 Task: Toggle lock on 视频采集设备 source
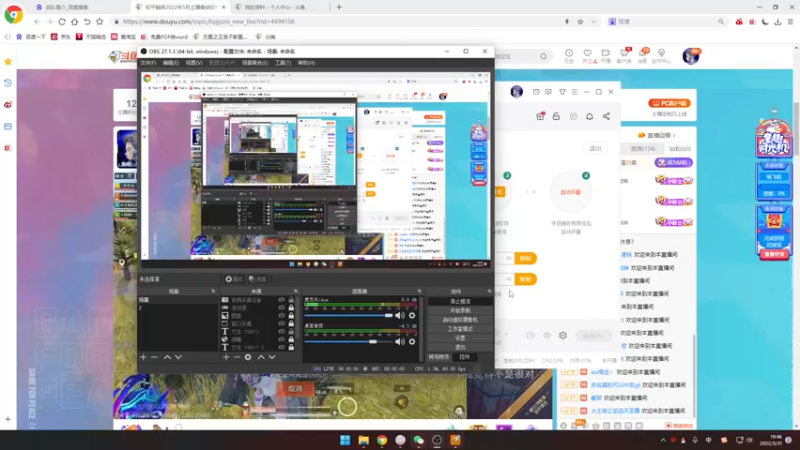coord(291,300)
